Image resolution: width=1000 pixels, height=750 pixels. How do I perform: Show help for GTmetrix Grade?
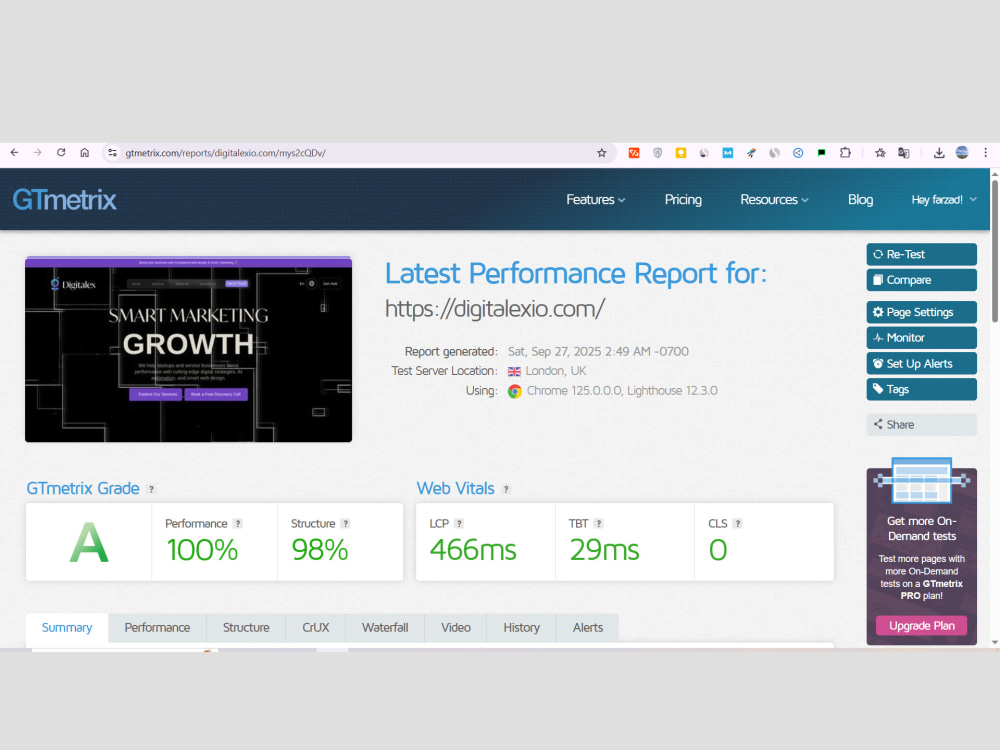tap(151, 489)
